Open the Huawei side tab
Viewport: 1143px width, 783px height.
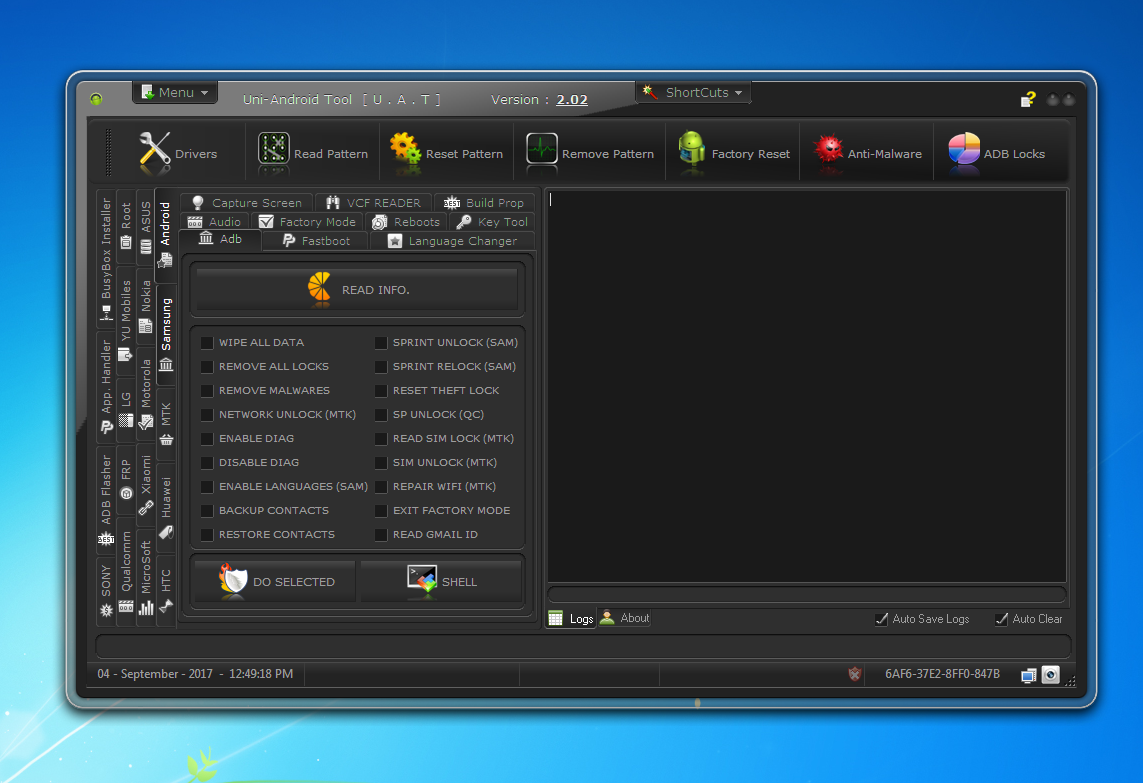[x=166, y=508]
